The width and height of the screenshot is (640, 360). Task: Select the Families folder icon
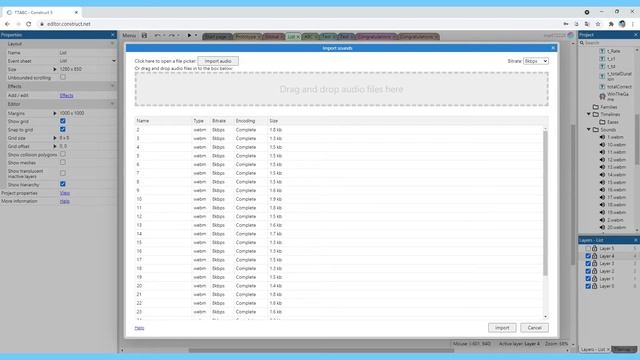(596, 107)
